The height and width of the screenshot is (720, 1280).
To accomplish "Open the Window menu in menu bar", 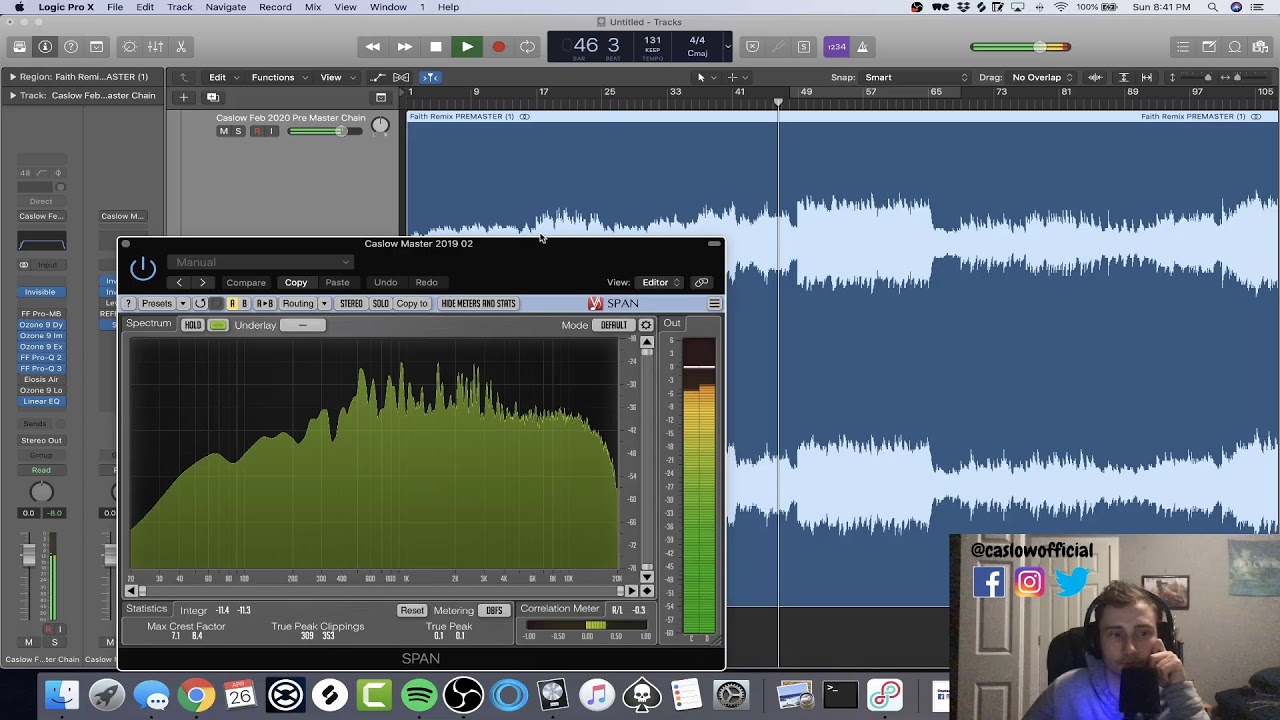I will click(388, 7).
